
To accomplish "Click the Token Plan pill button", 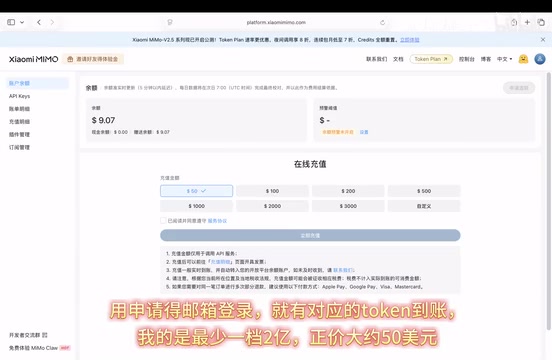I will [431, 59].
